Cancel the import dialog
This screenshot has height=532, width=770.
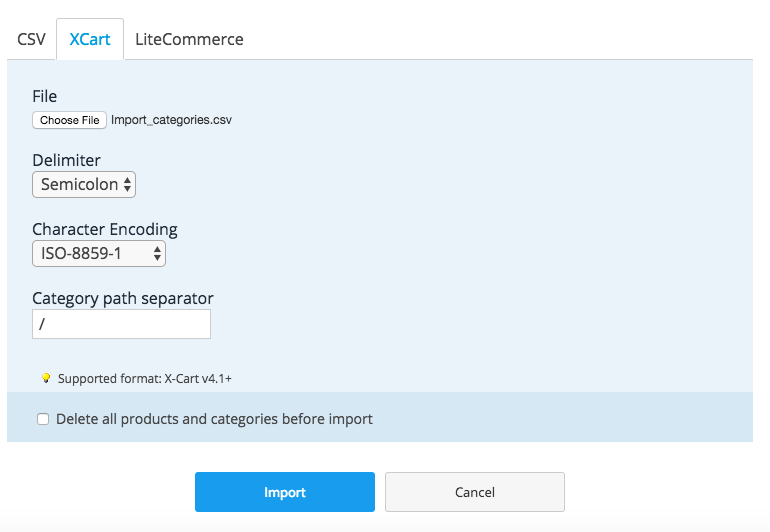point(474,492)
